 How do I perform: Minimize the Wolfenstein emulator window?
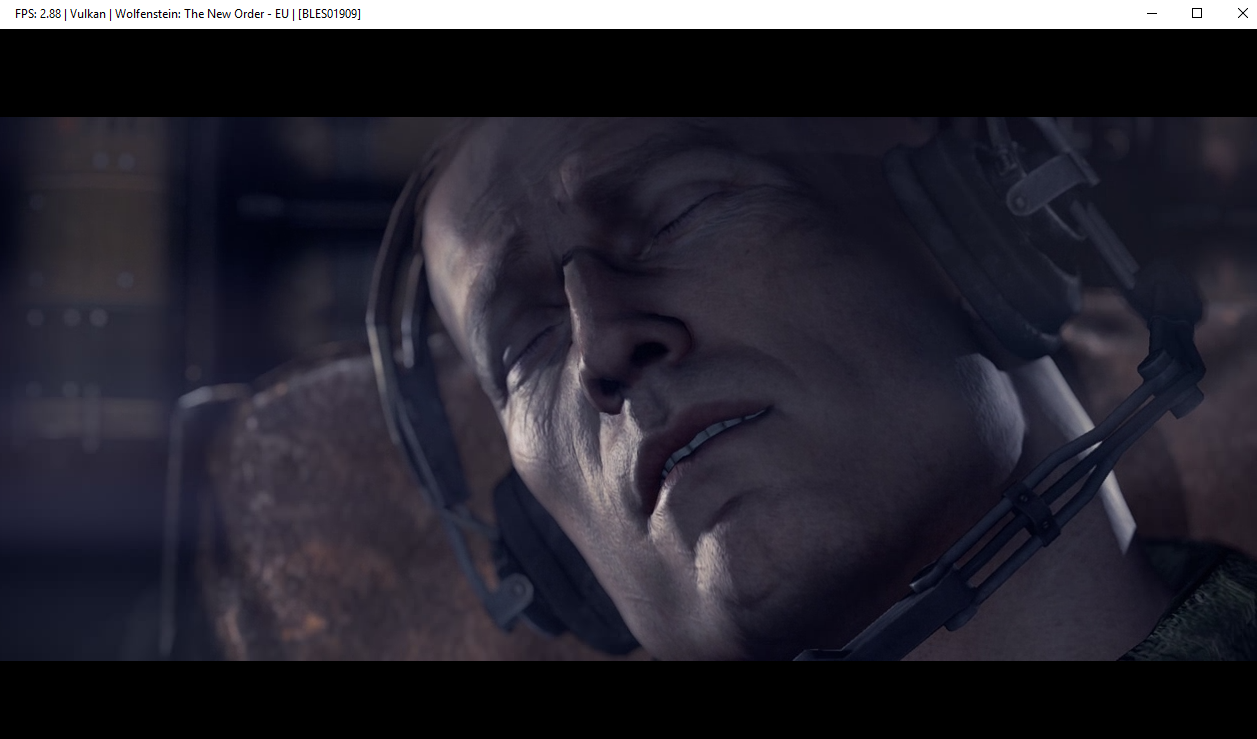click(x=1151, y=14)
